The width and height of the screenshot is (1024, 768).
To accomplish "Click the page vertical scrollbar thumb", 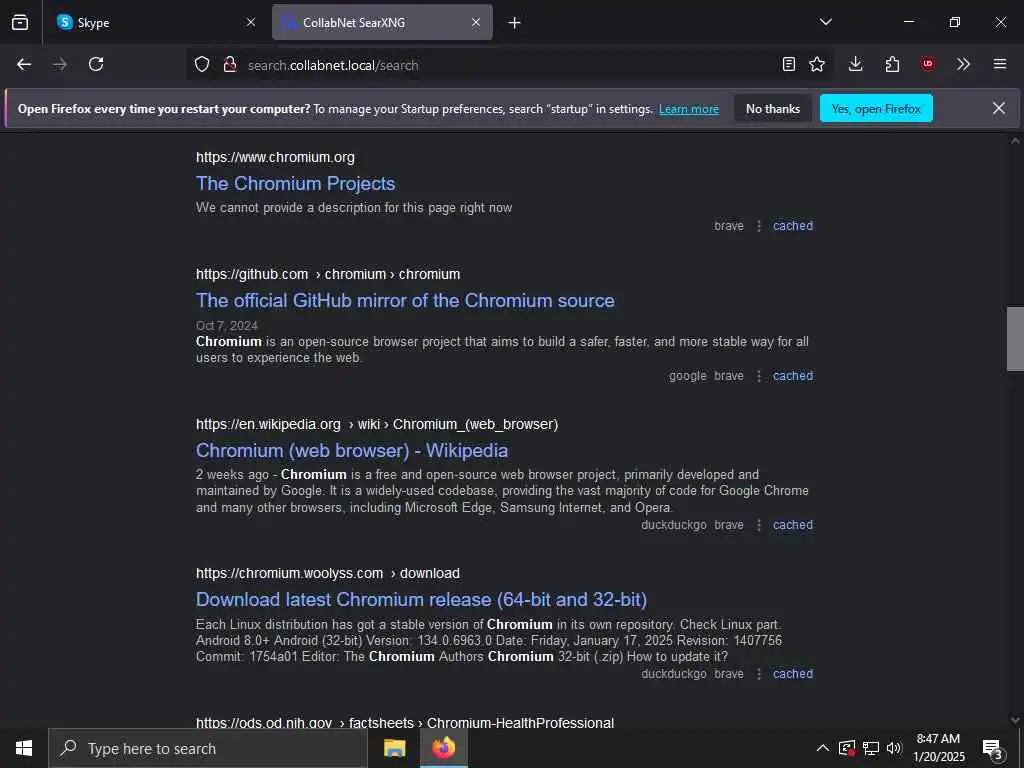I will pyautogui.click(x=1015, y=338).
